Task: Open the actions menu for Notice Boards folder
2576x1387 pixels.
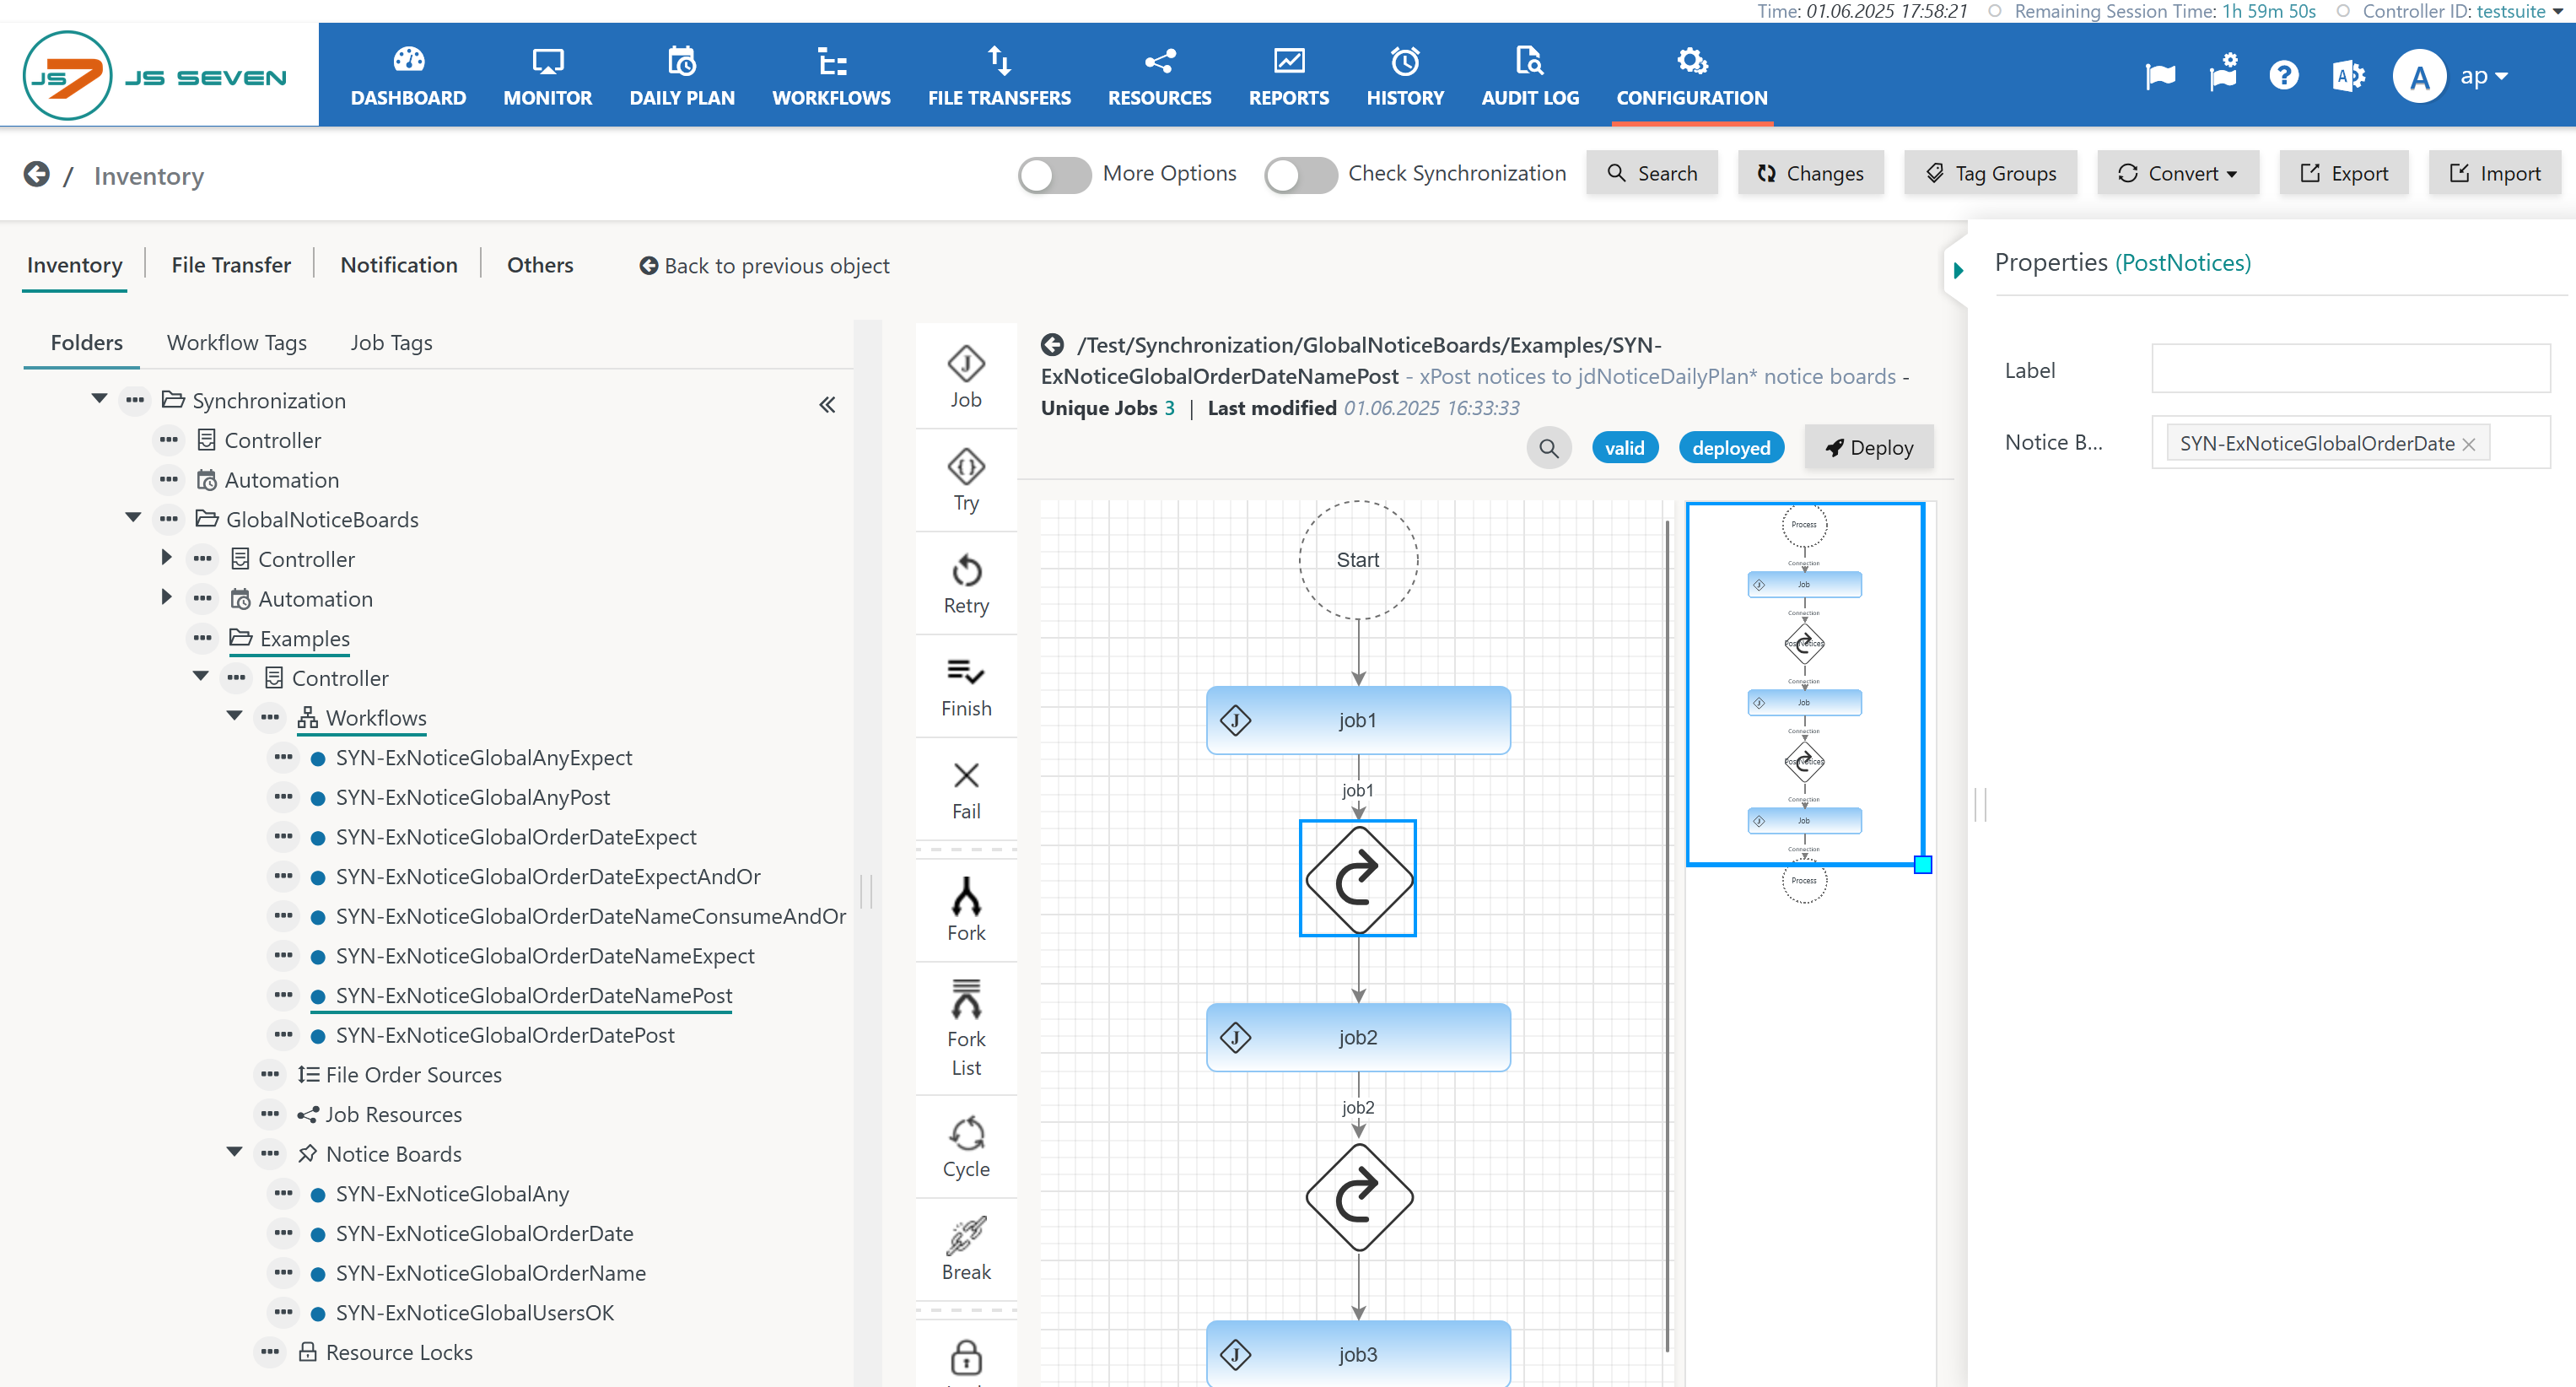Action: 269,1154
